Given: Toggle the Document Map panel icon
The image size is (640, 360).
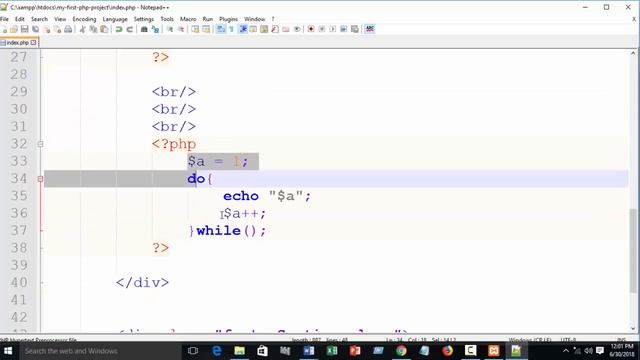Looking at the screenshot, I should point(264,29).
